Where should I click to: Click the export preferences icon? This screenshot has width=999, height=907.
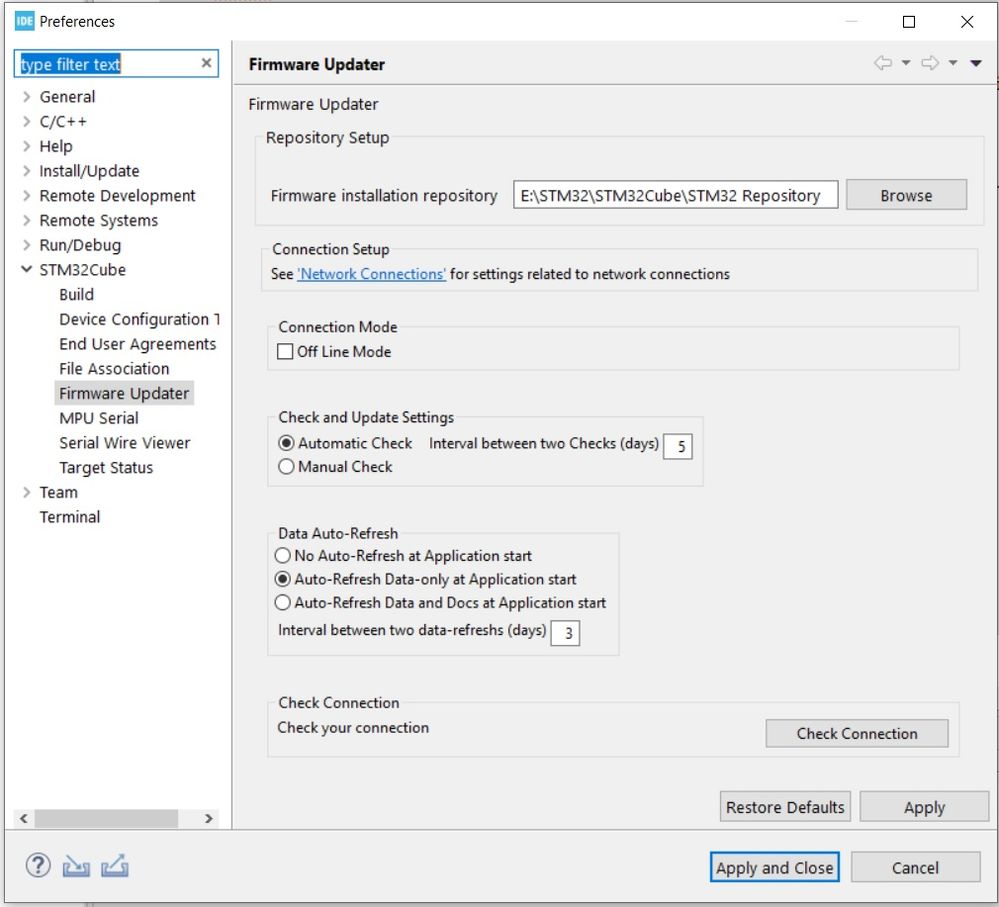point(115,866)
